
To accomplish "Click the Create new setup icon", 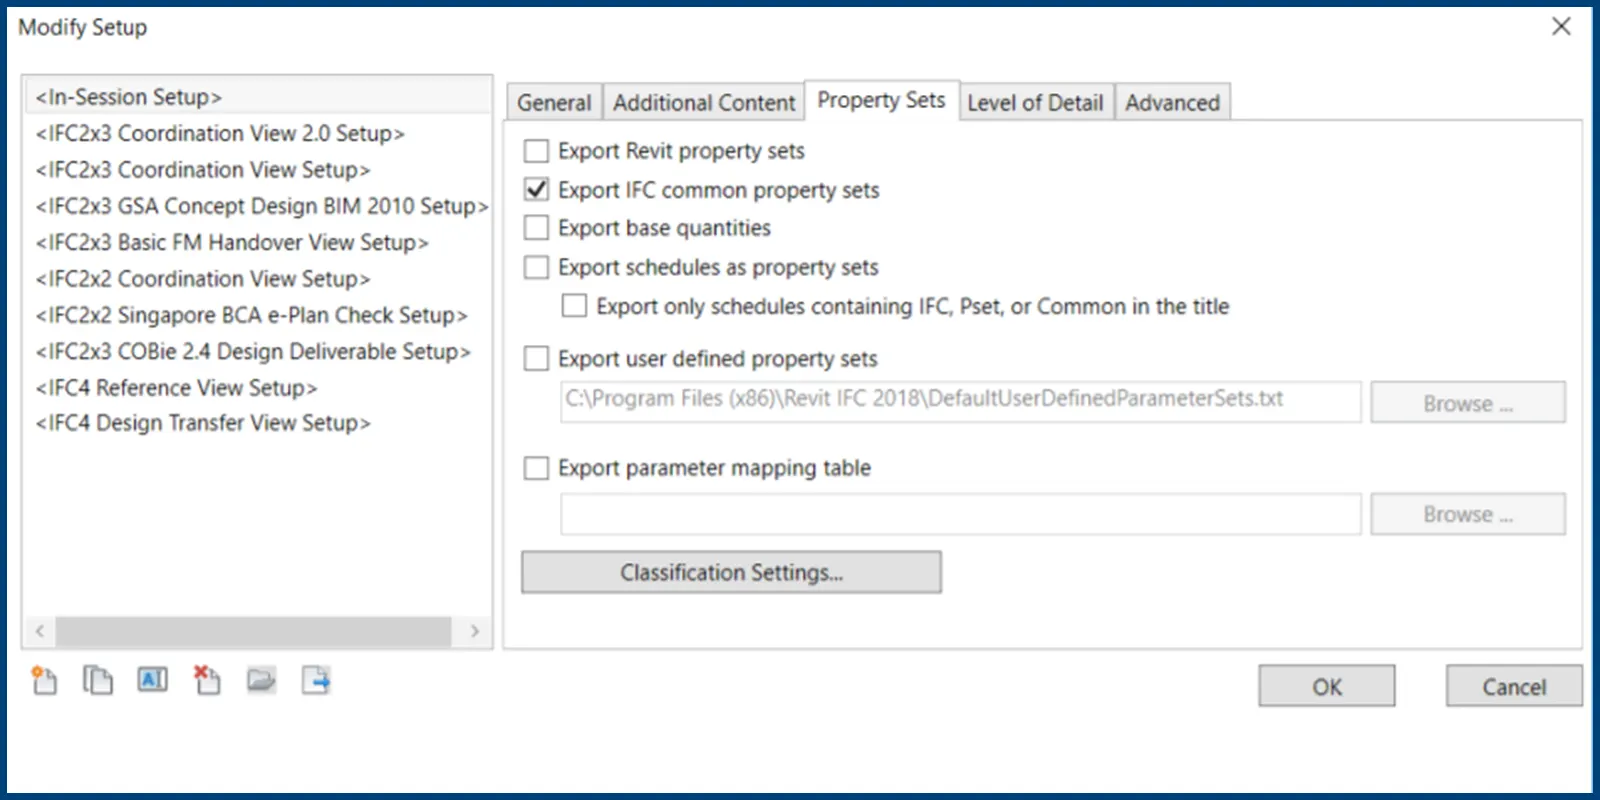I will [x=44, y=681].
